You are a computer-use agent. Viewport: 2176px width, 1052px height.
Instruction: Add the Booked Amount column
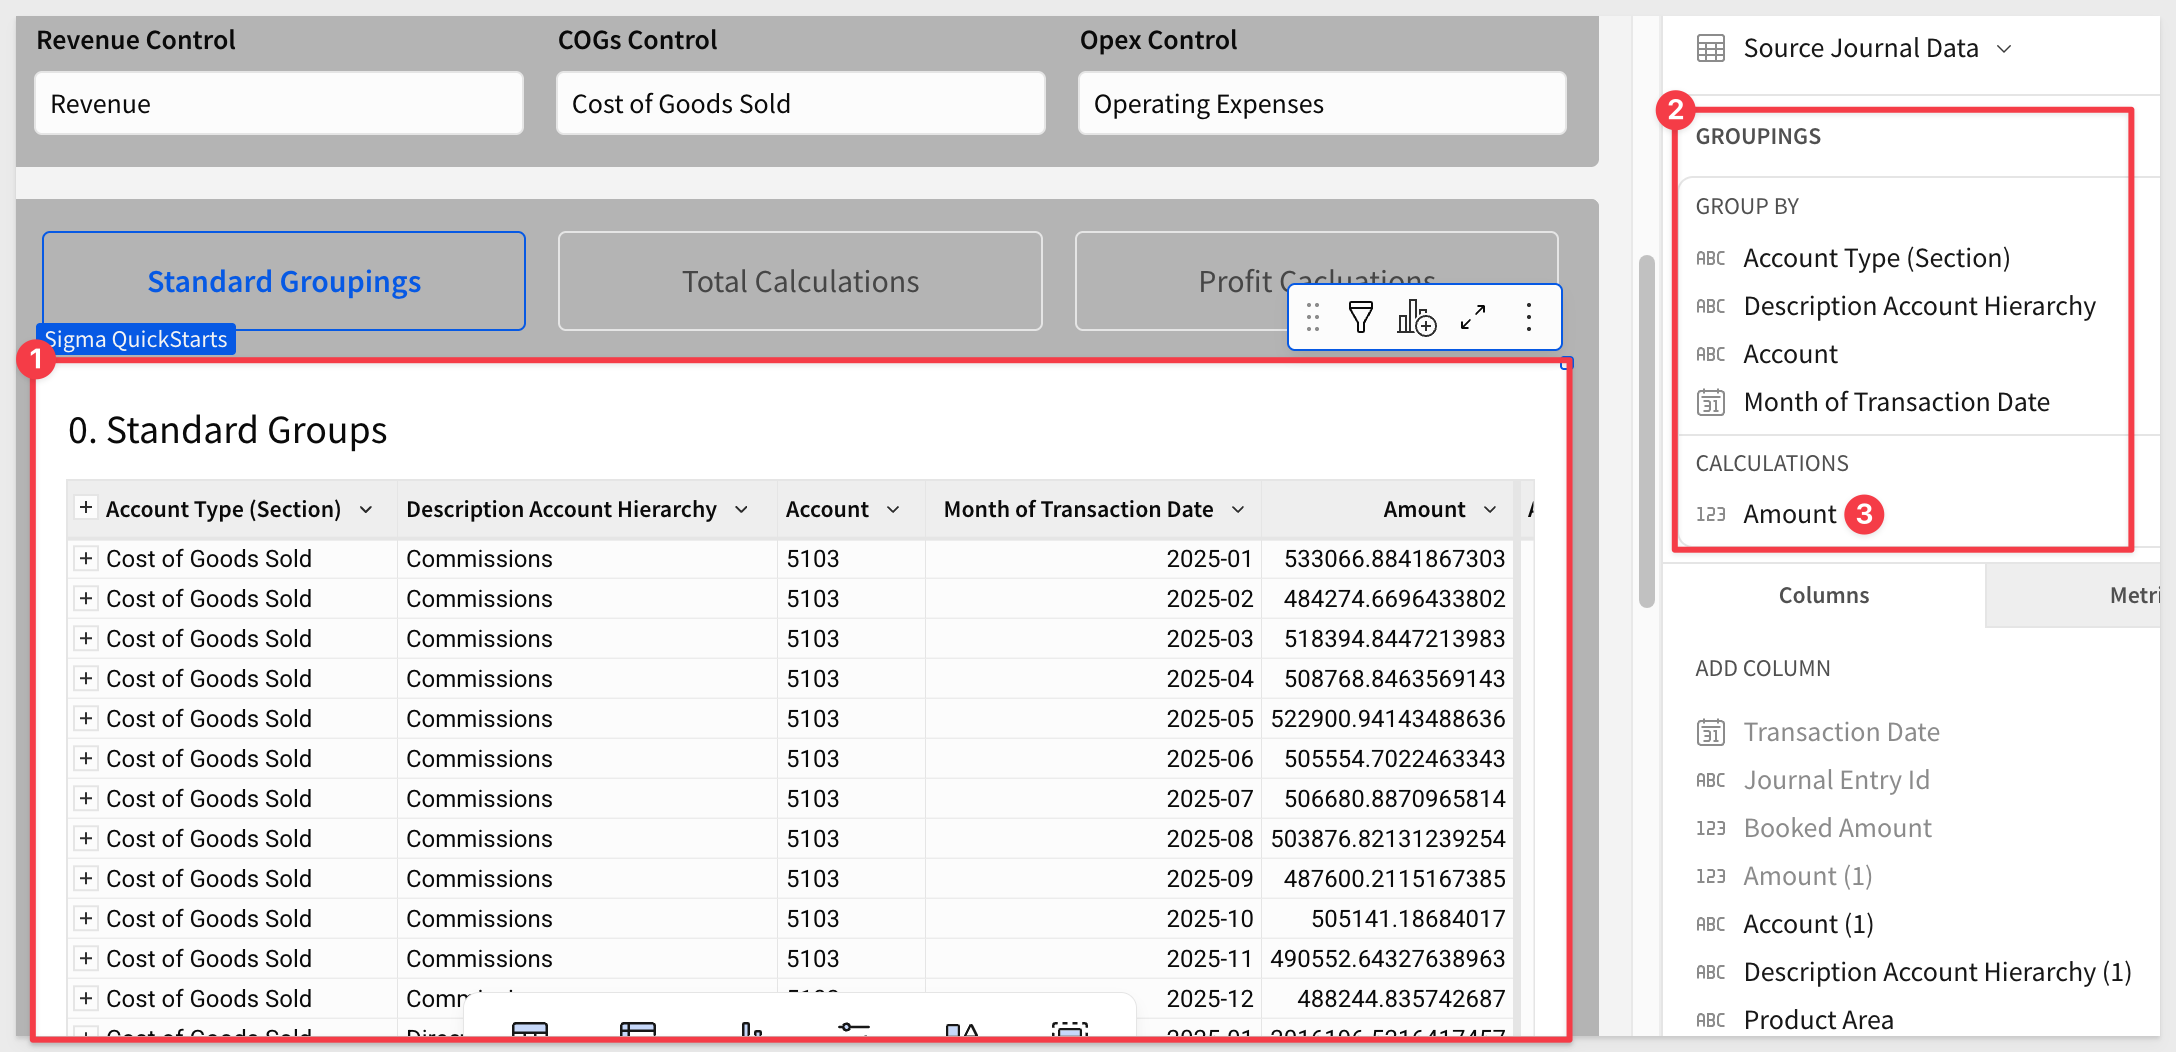point(1837,828)
